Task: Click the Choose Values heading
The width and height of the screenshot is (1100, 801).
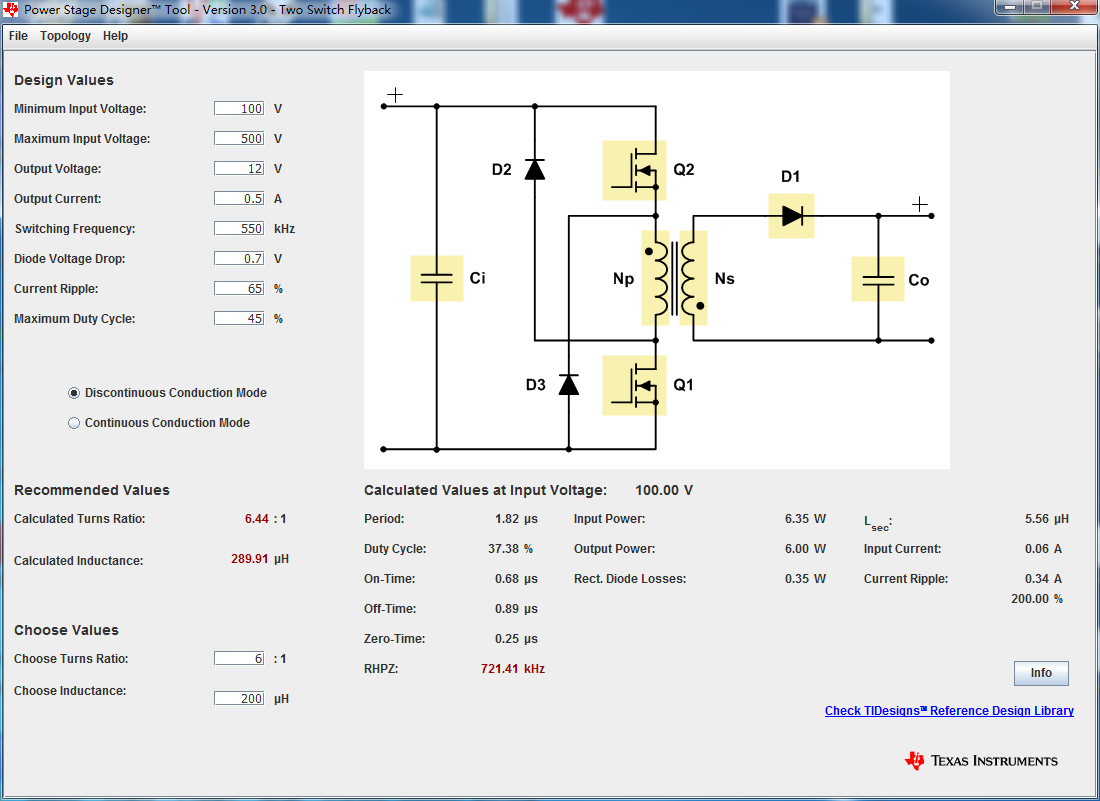Action: [x=67, y=630]
